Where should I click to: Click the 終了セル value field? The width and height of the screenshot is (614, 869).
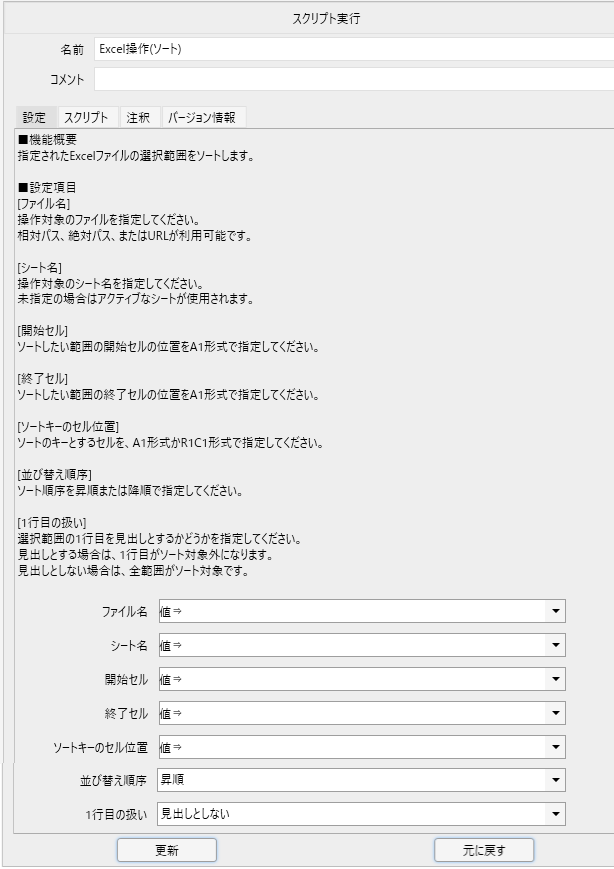pos(350,714)
